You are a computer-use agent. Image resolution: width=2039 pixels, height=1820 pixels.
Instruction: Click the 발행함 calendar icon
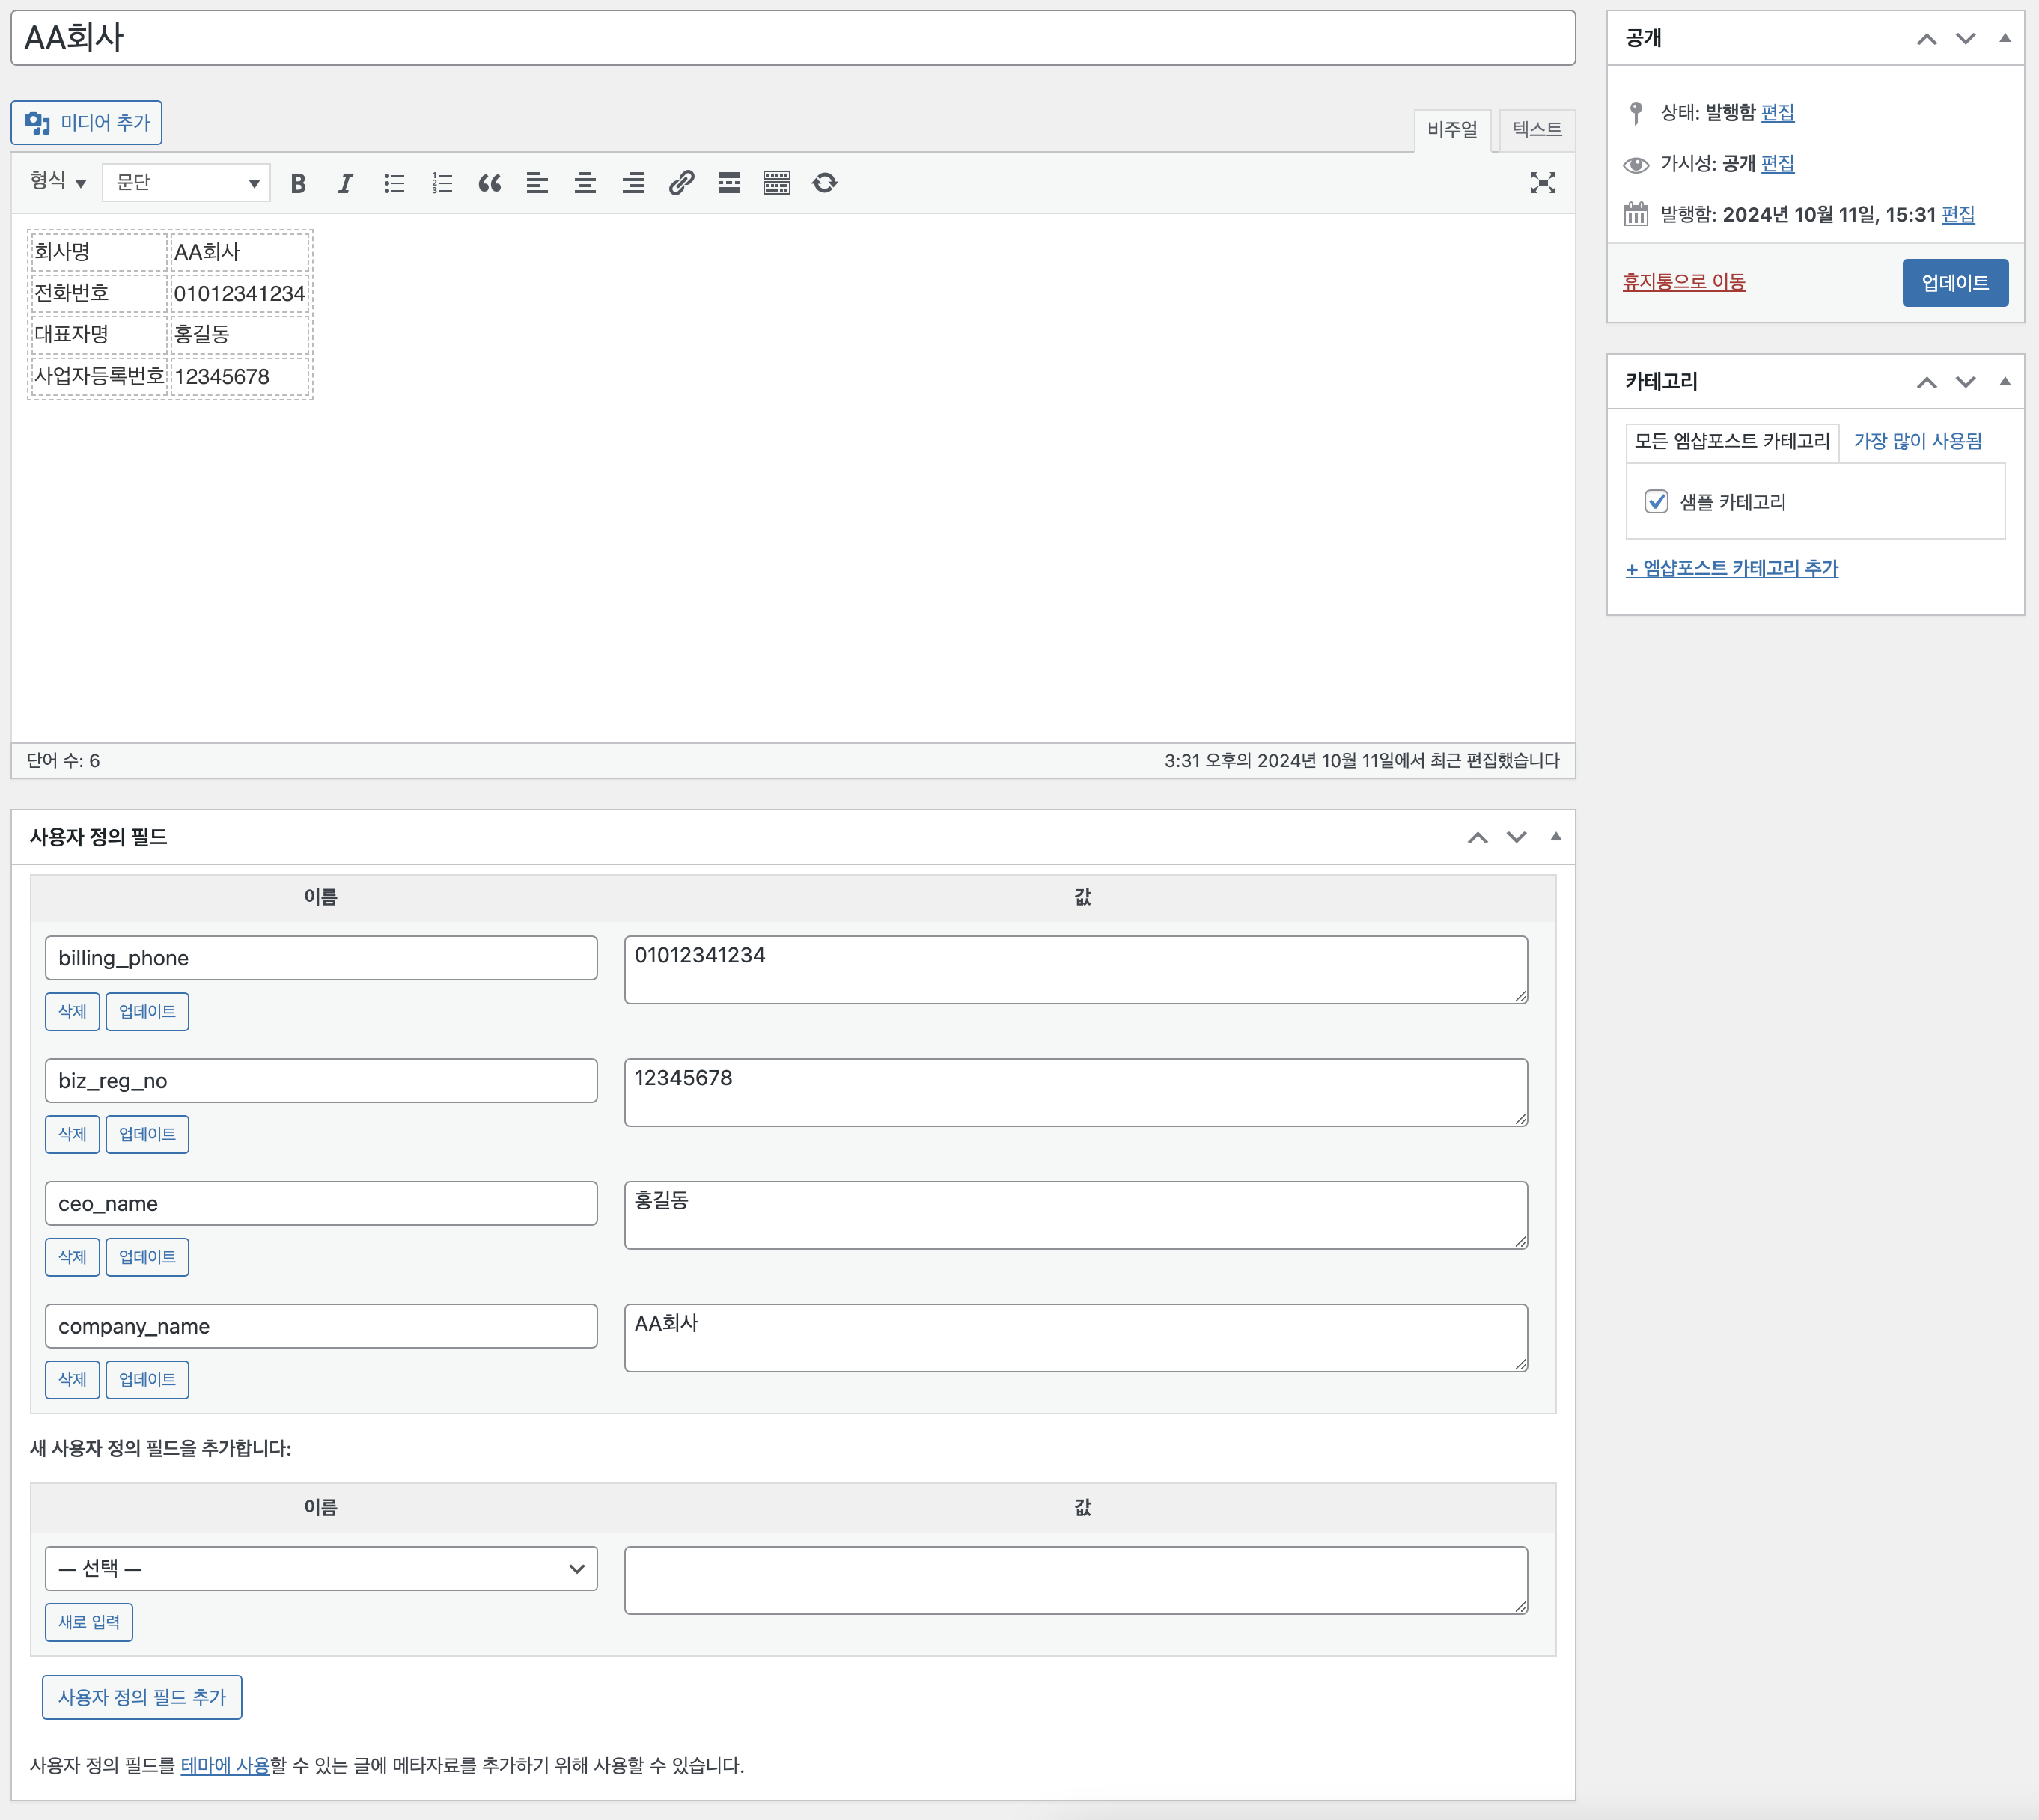point(1636,214)
